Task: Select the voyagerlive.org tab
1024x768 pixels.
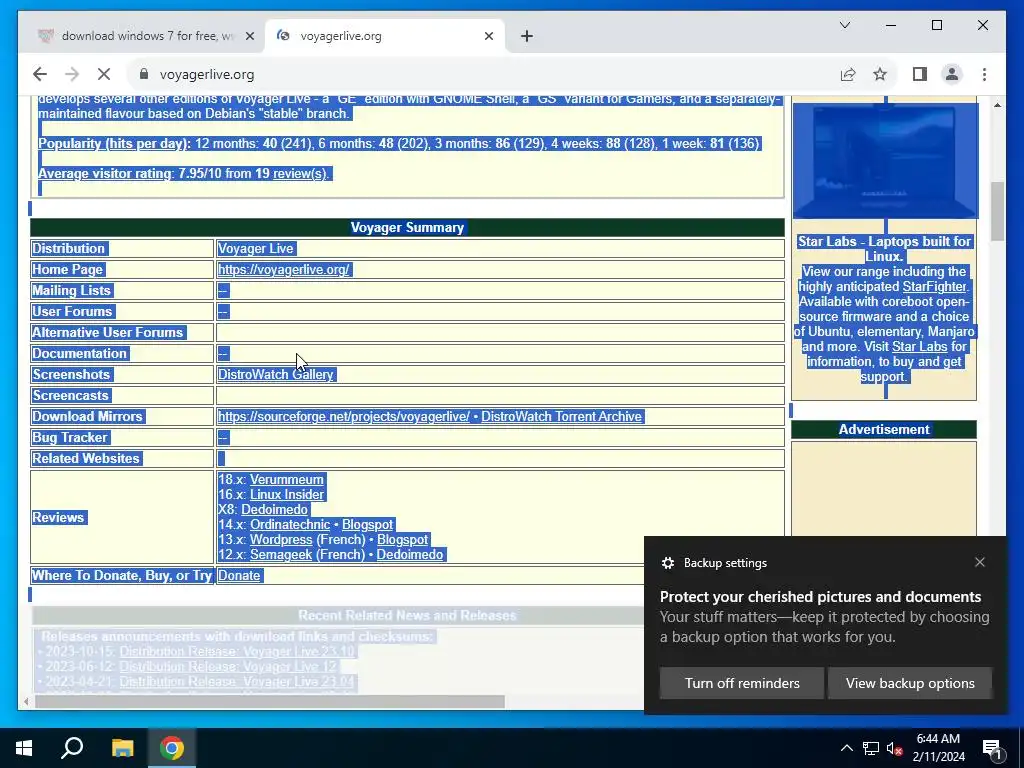Action: tap(385, 36)
